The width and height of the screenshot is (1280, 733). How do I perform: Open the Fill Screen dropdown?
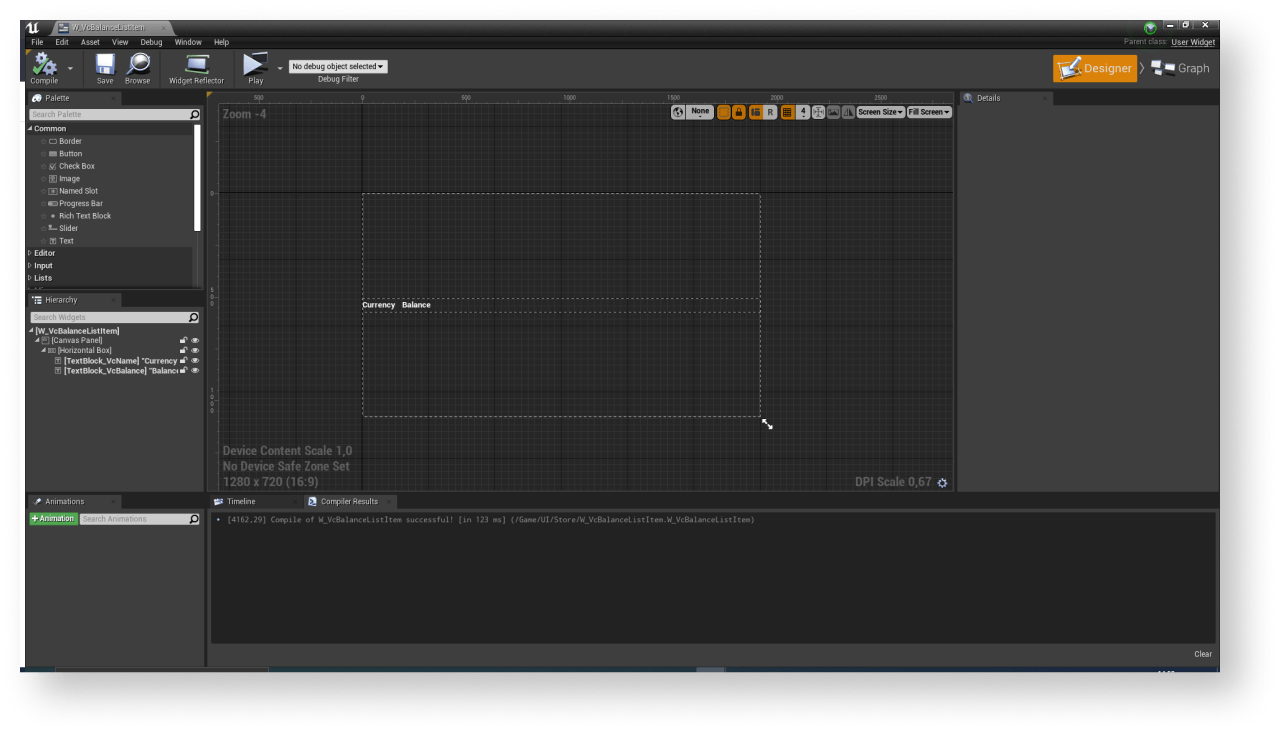pos(928,112)
